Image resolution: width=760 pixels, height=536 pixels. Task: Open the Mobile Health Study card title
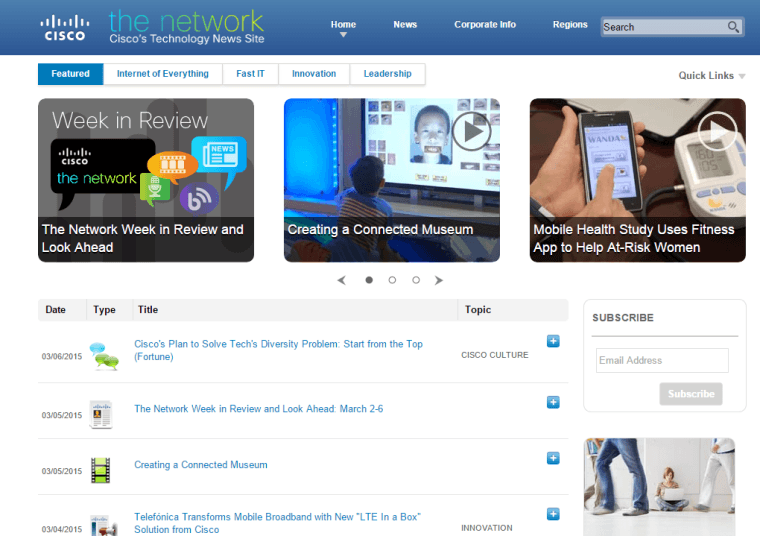(633, 238)
